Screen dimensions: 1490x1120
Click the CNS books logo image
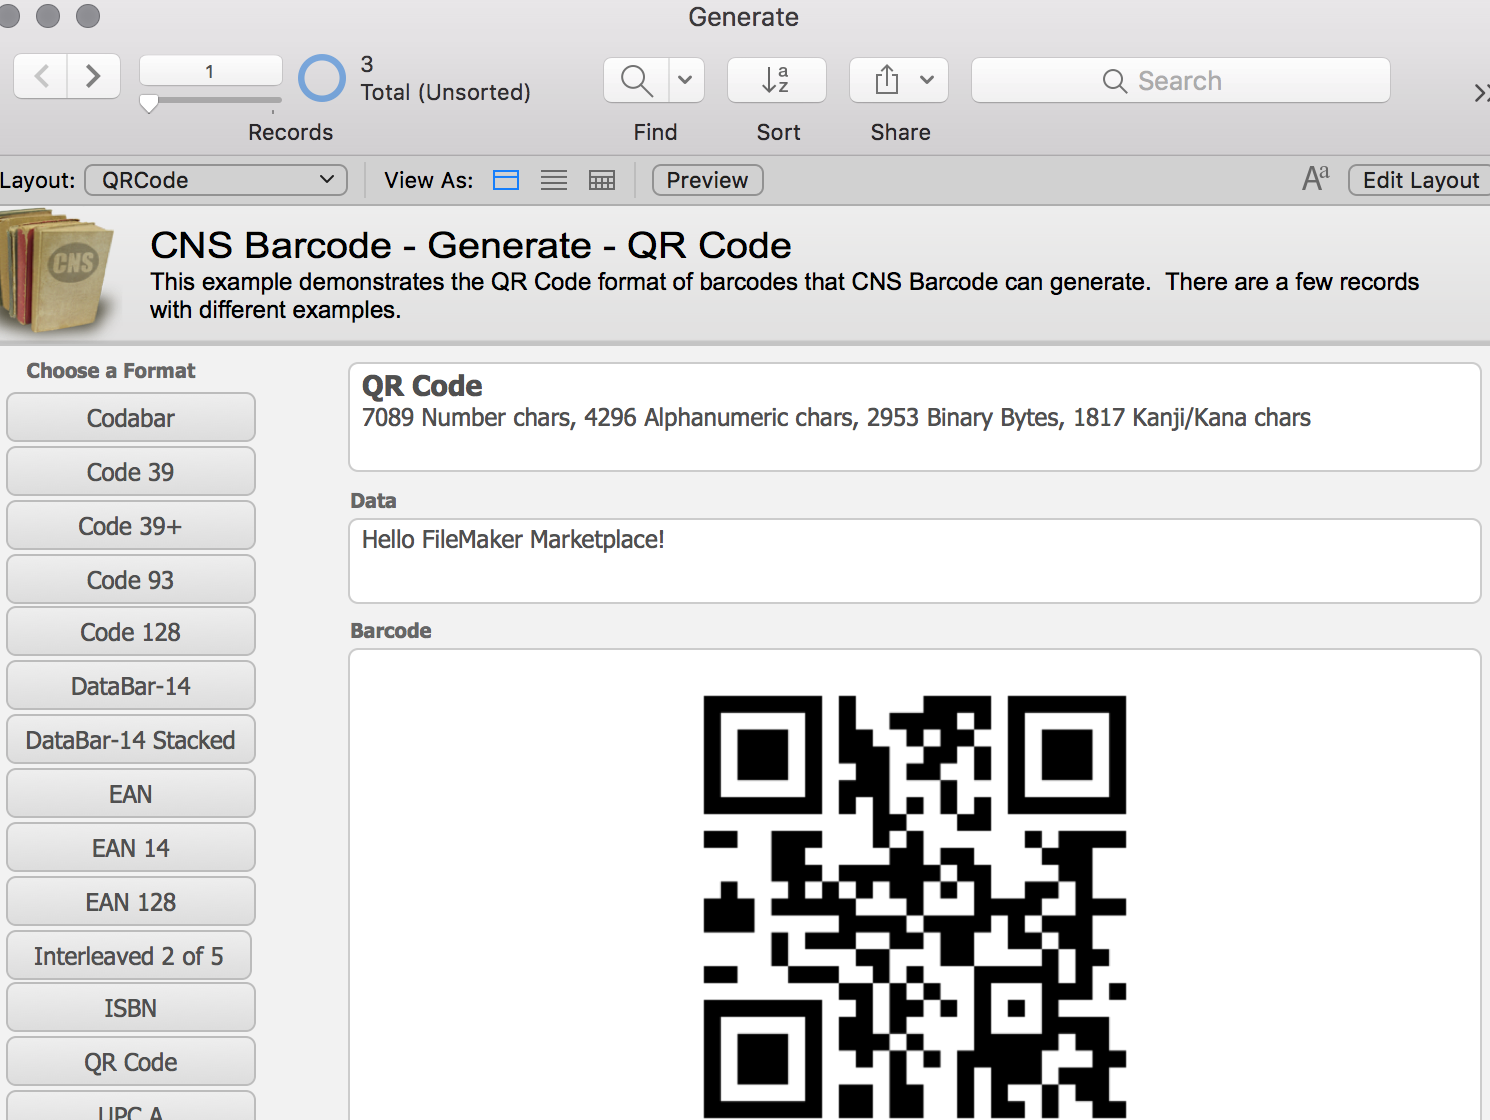click(60, 270)
